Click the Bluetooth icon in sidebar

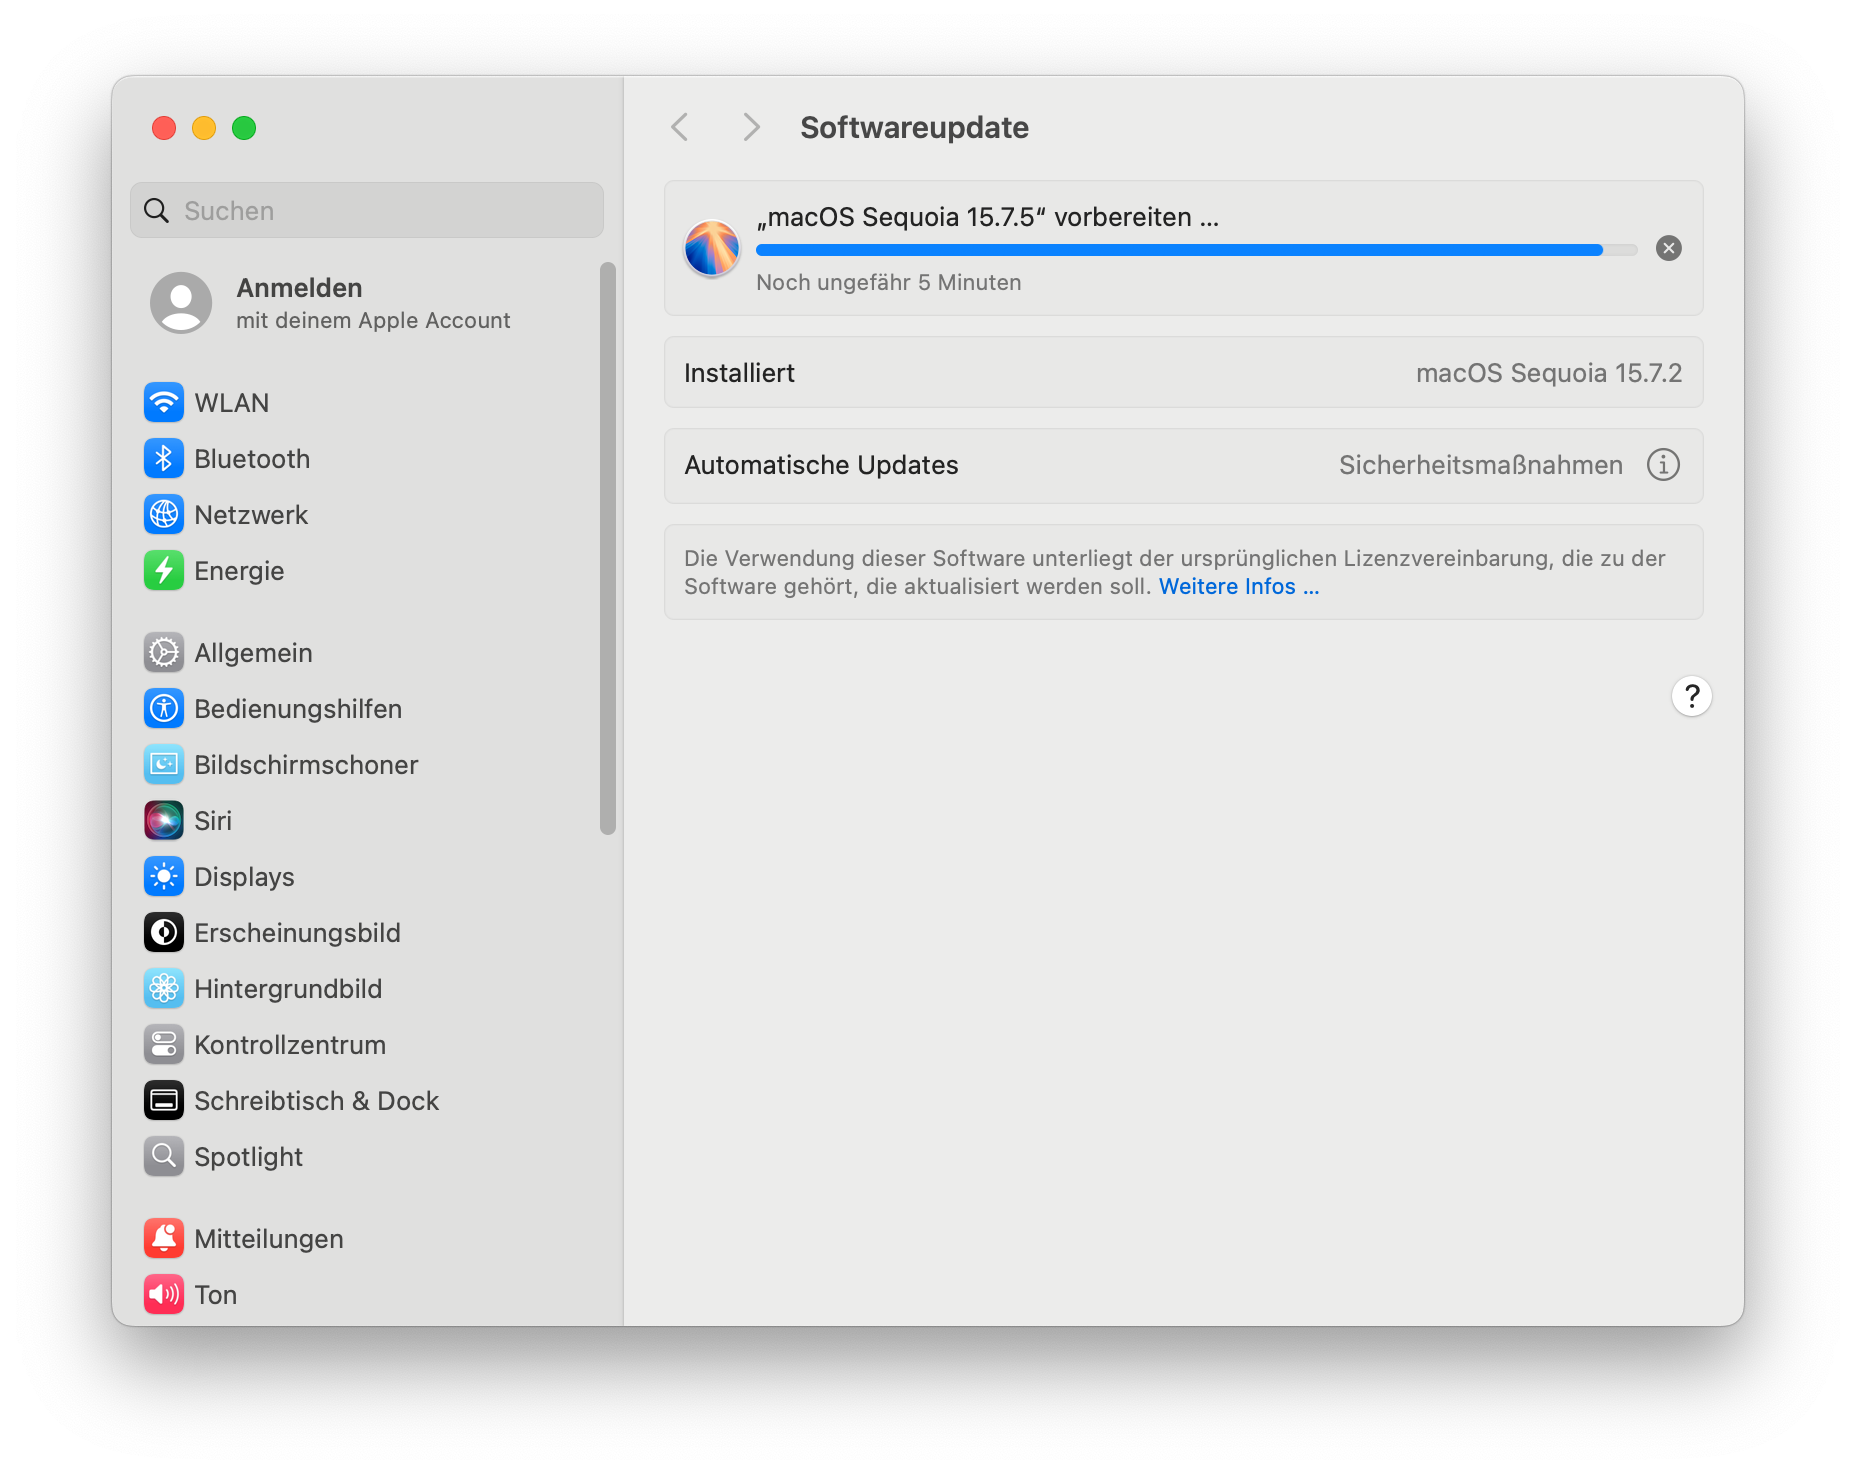[164, 459]
